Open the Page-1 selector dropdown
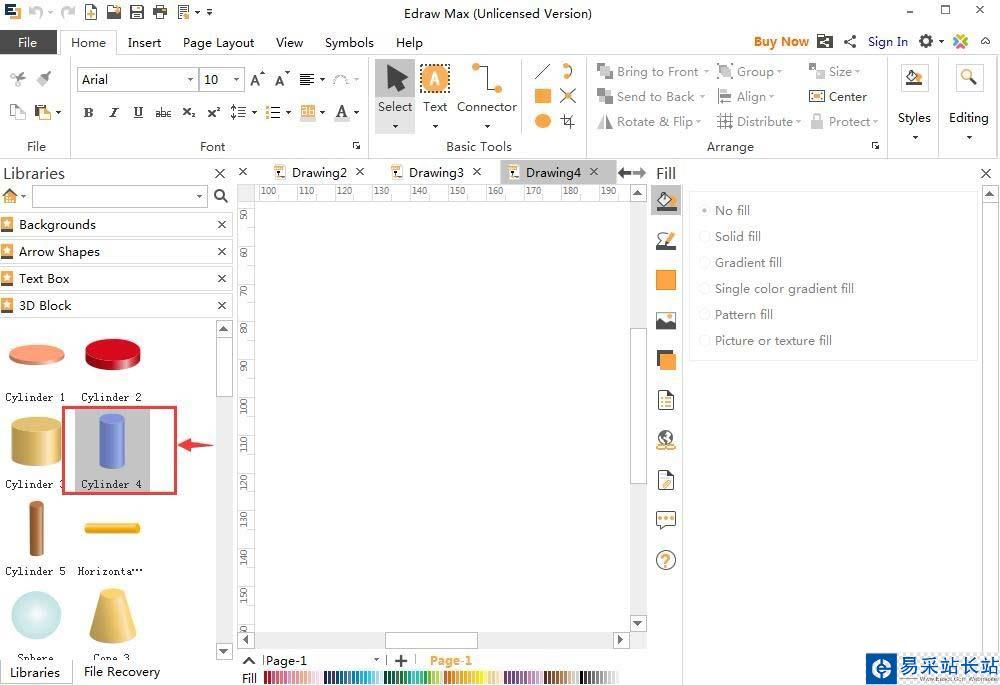Viewport: 1000px width, 685px height. pyautogui.click(x=376, y=660)
